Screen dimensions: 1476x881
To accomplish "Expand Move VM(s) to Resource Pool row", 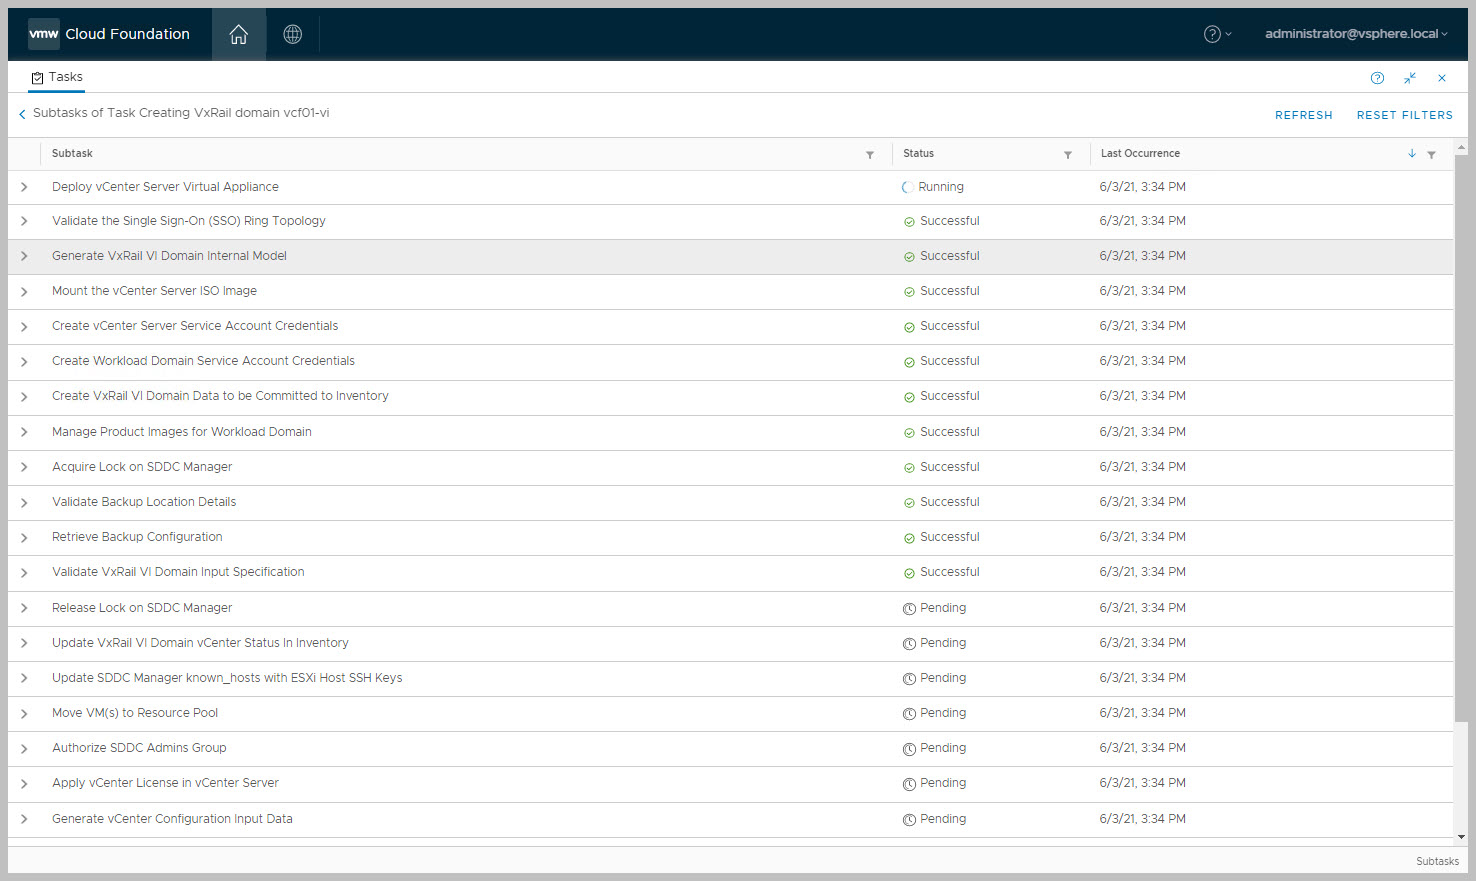I will [24, 714].
